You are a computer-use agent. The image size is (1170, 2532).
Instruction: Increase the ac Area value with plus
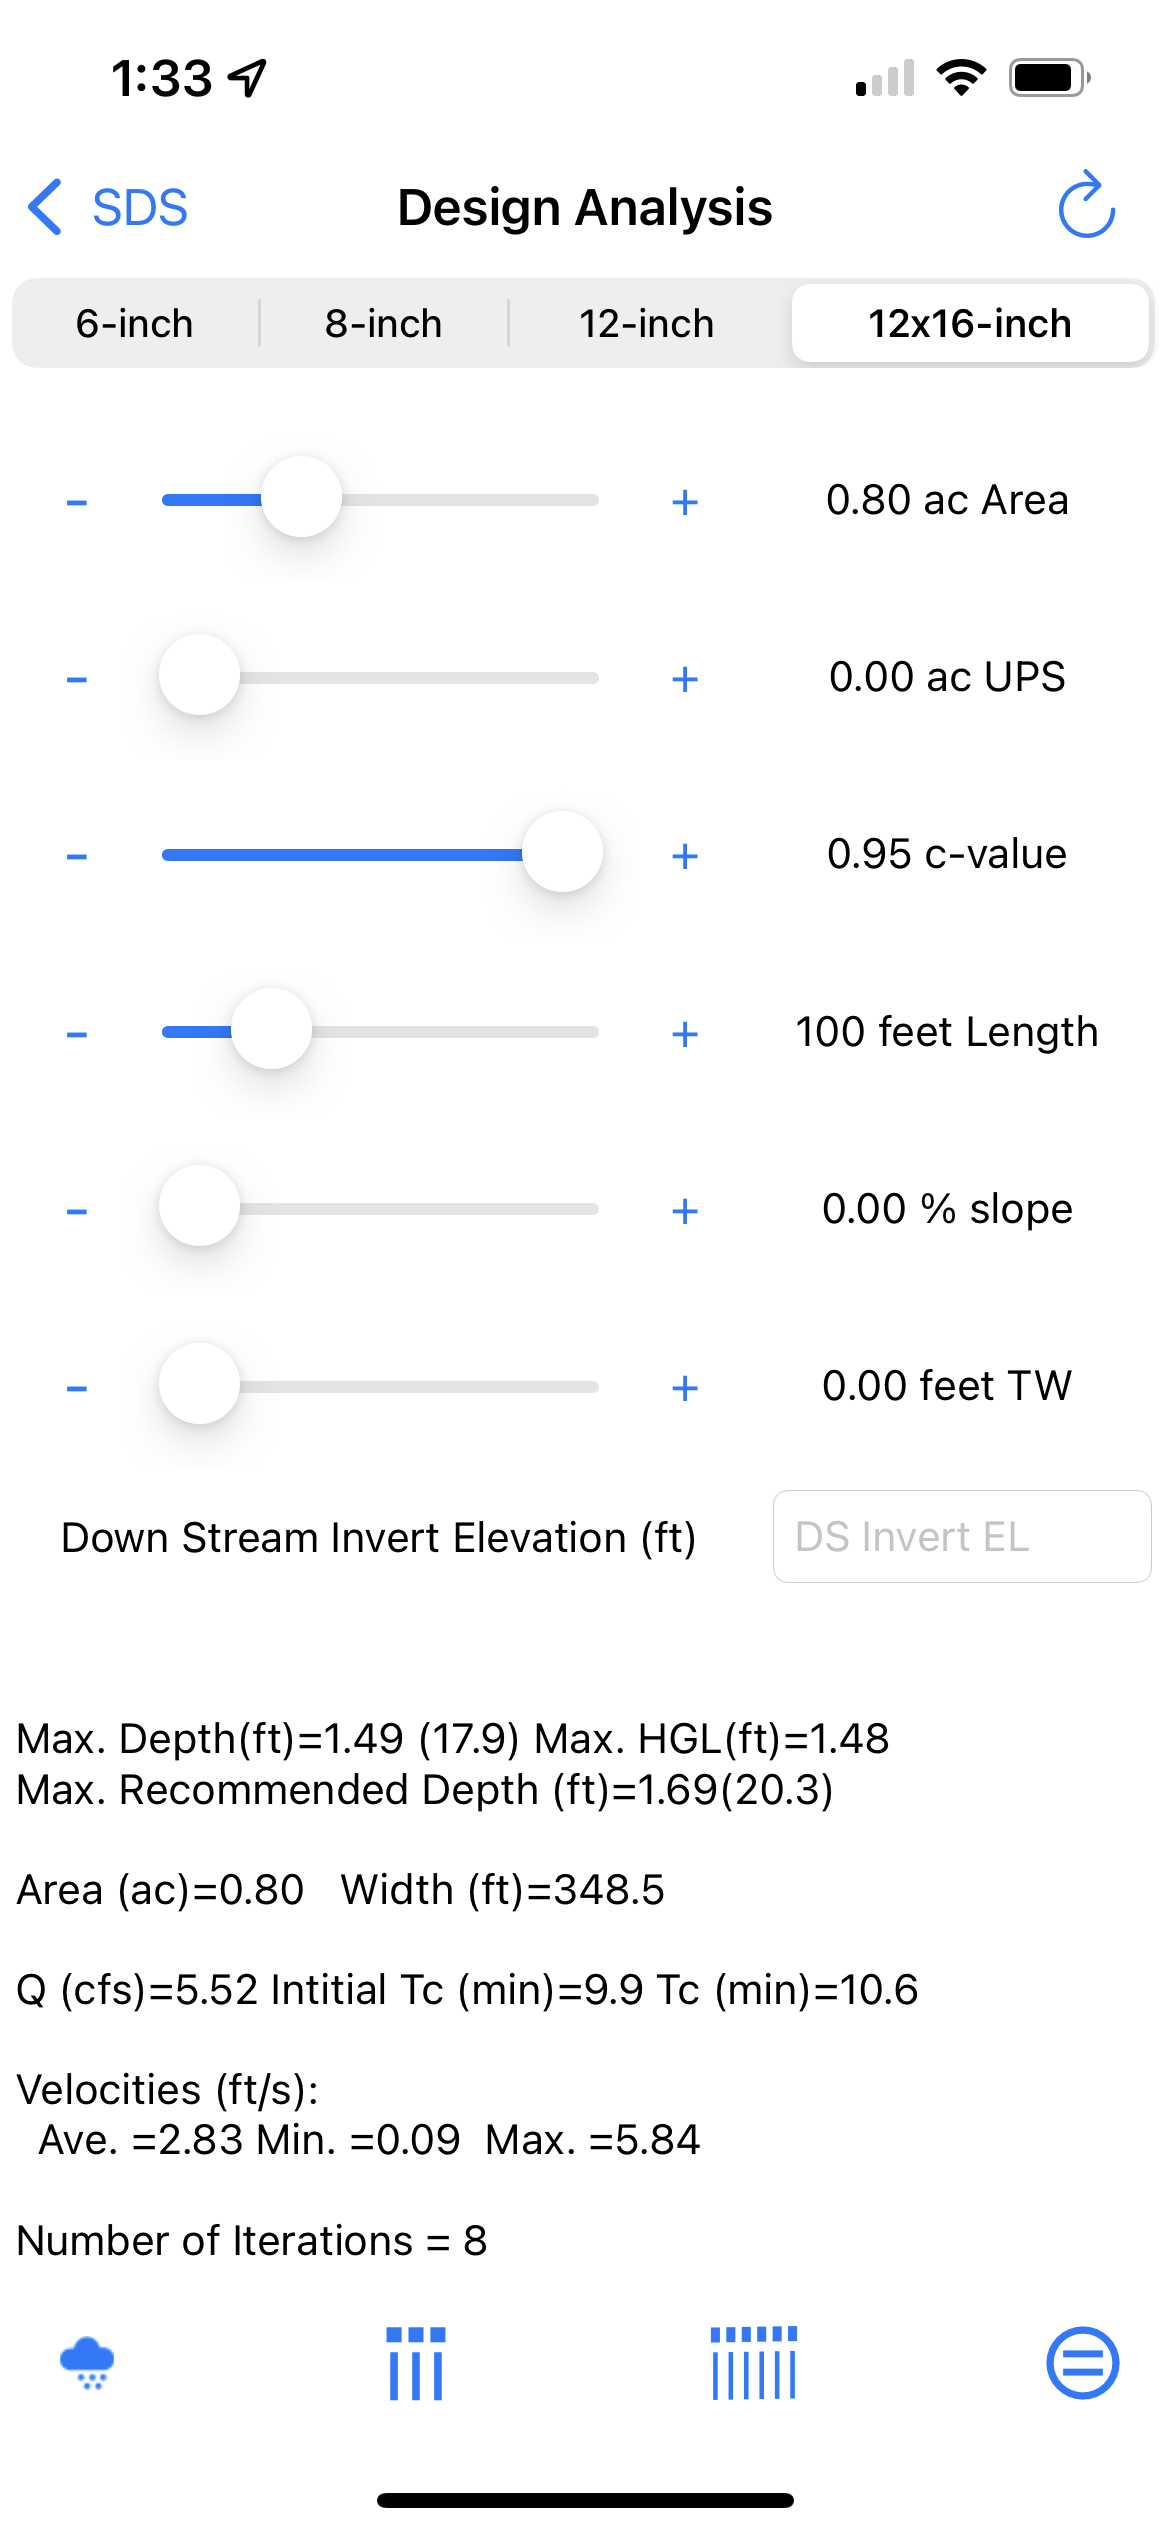(685, 502)
